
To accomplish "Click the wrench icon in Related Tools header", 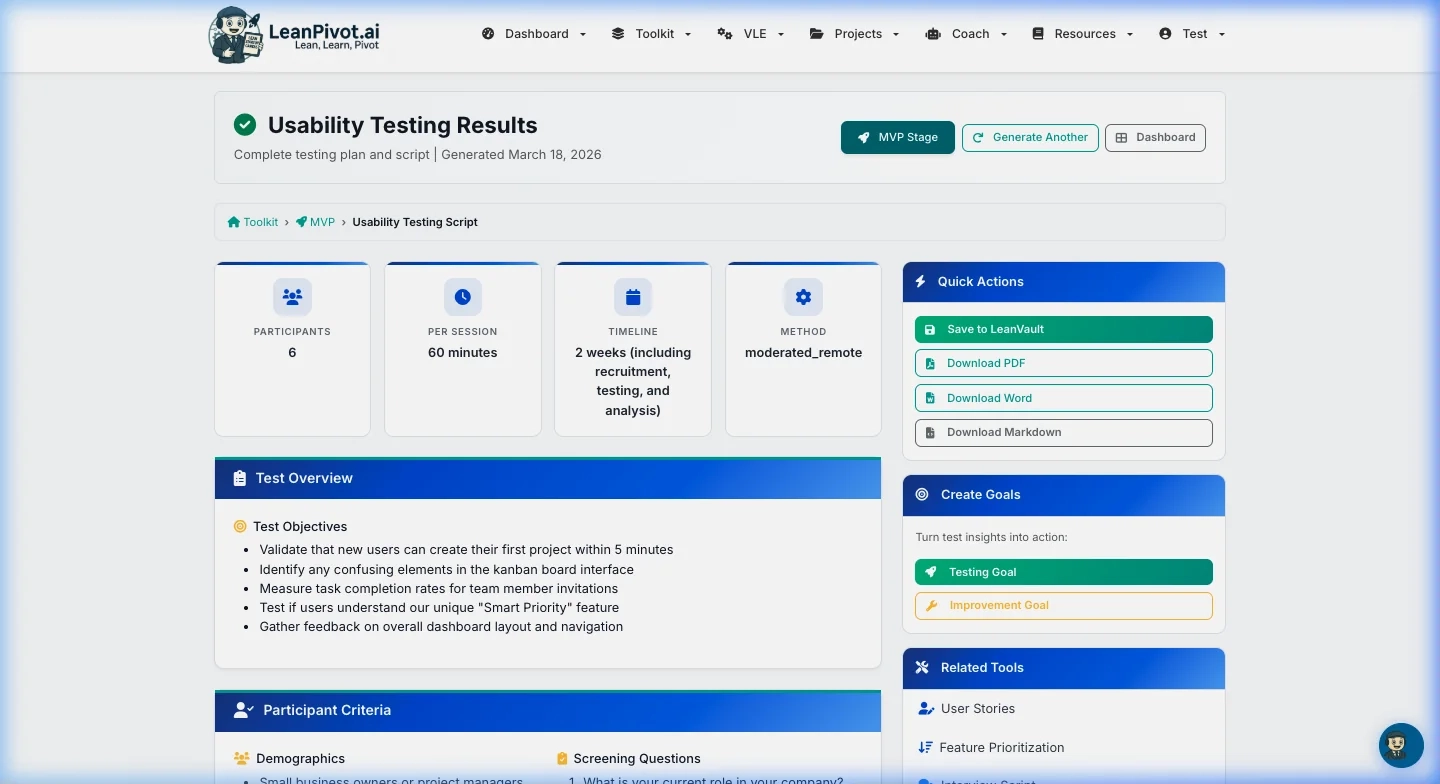I will pos(921,667).
